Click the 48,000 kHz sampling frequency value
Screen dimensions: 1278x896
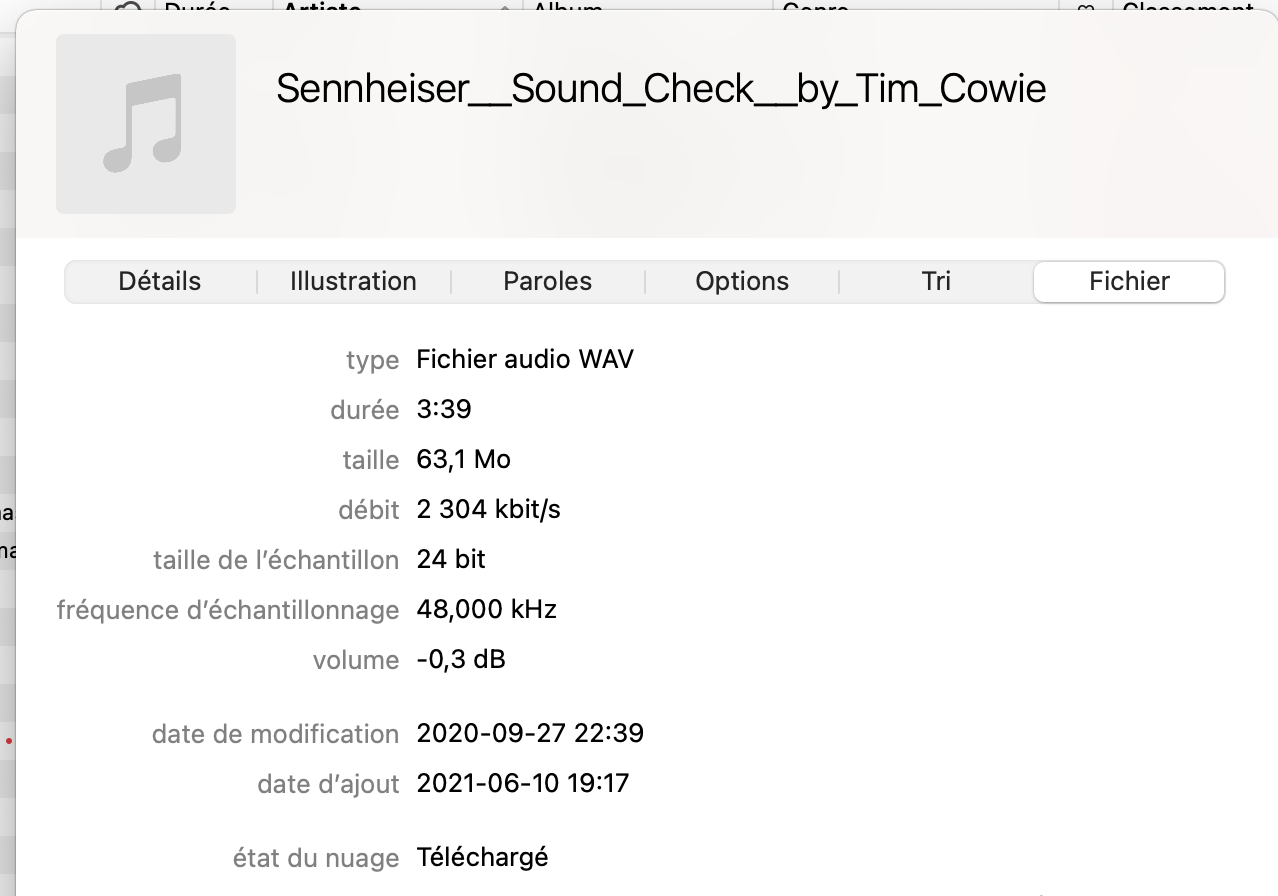click(486, 610)
